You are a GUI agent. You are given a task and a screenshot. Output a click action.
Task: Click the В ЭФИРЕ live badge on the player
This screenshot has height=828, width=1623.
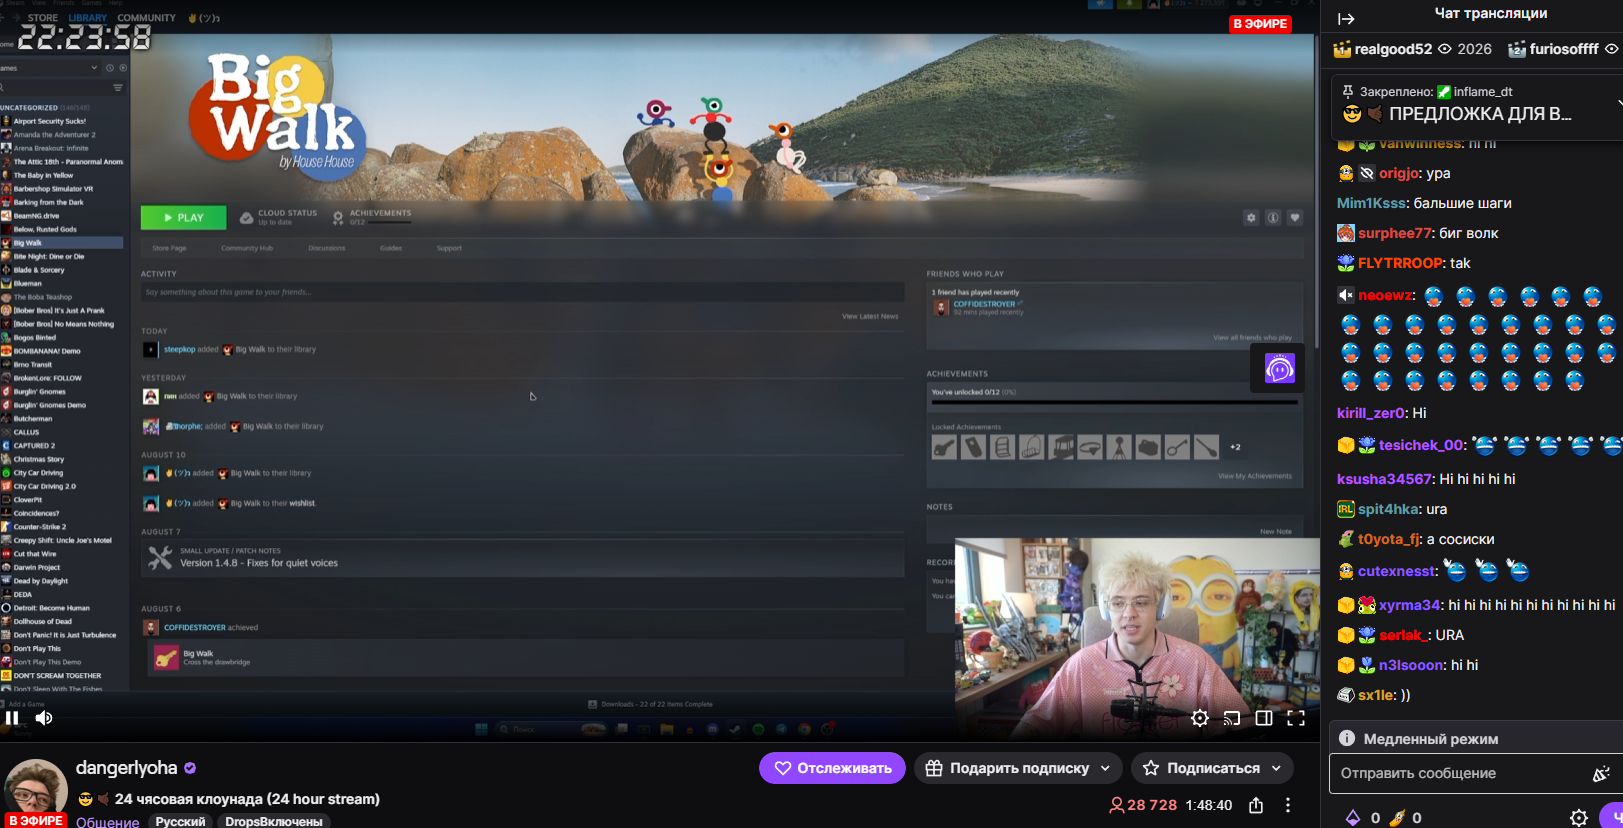tap(1260, 24)
